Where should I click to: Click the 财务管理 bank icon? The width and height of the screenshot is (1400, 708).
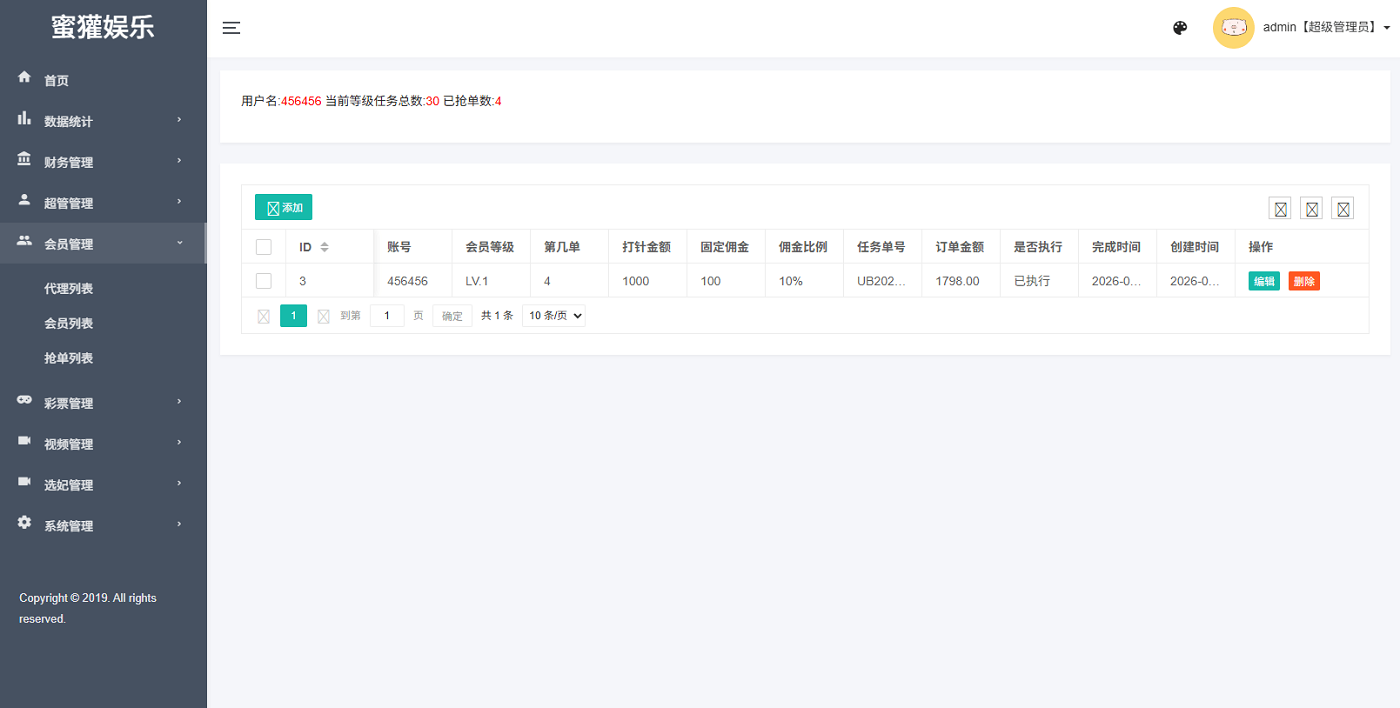point(25,160)
